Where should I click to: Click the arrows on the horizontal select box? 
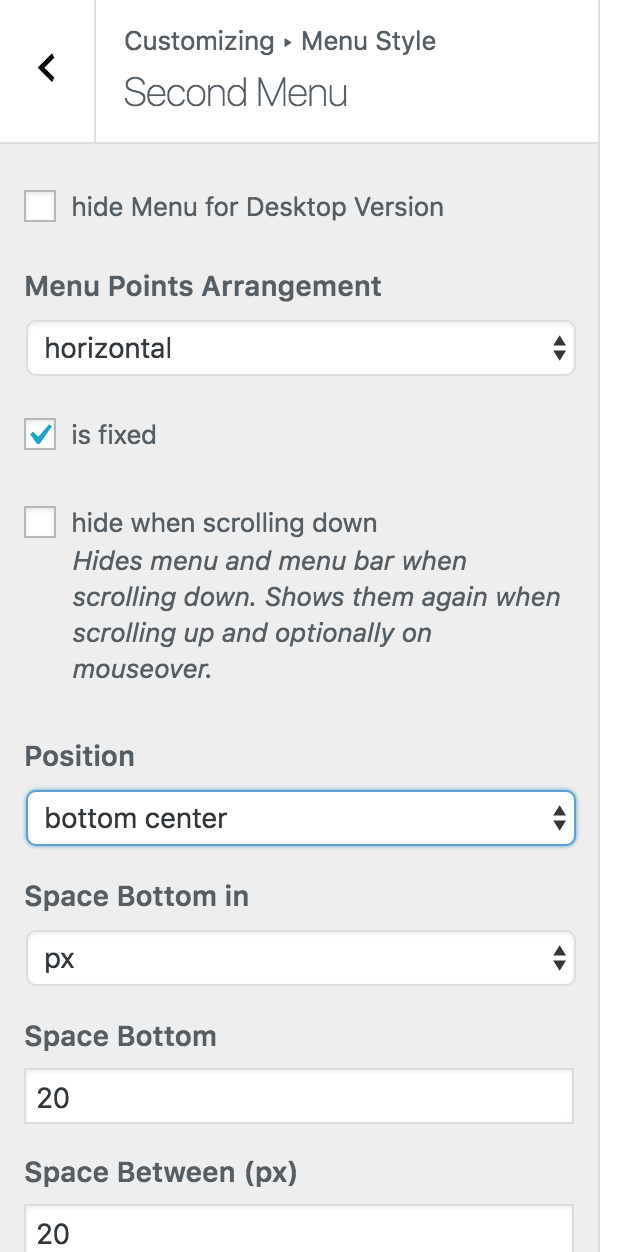point(559,349)
